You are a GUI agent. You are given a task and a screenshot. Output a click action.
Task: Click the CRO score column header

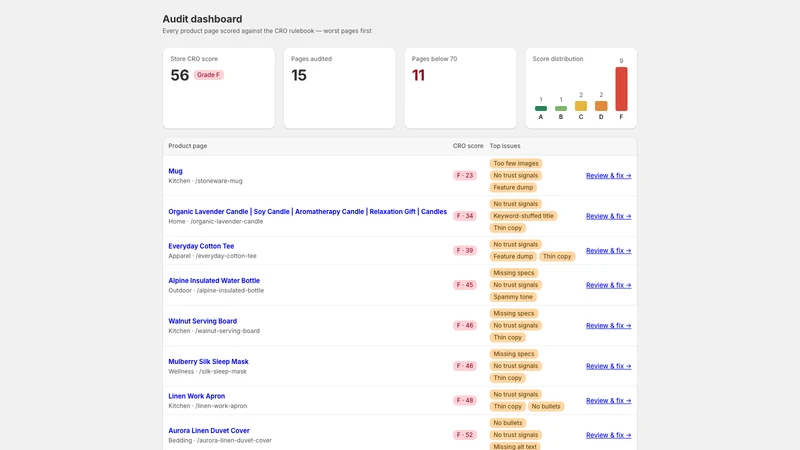click(x=468, y=146)
